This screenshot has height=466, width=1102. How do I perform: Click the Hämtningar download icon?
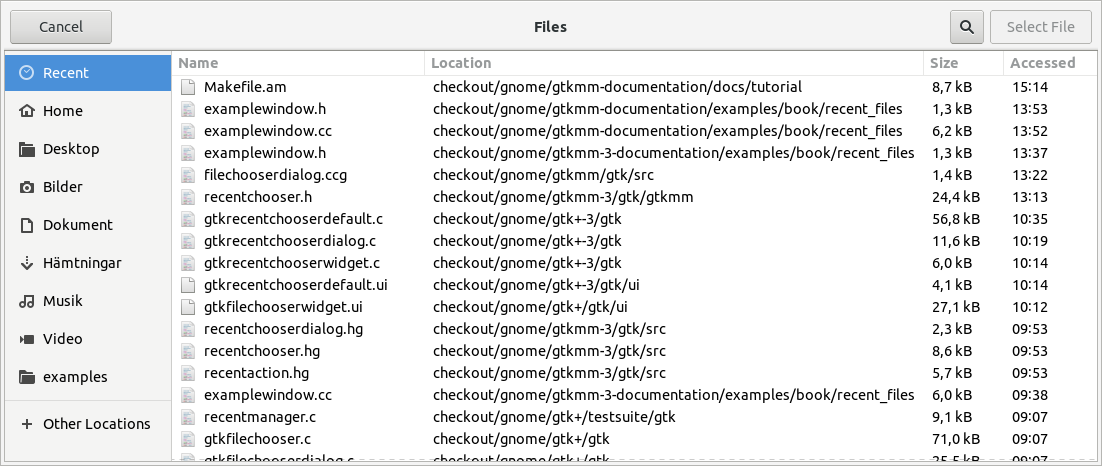click(27, 263)
